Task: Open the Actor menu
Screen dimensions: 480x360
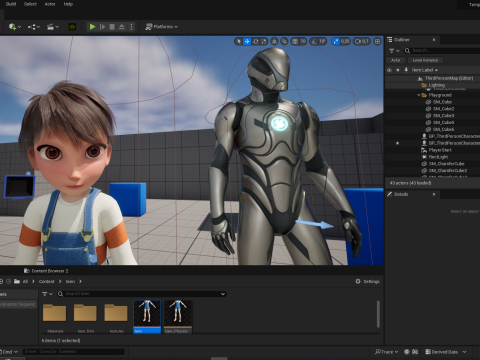Action: (50, 4)
